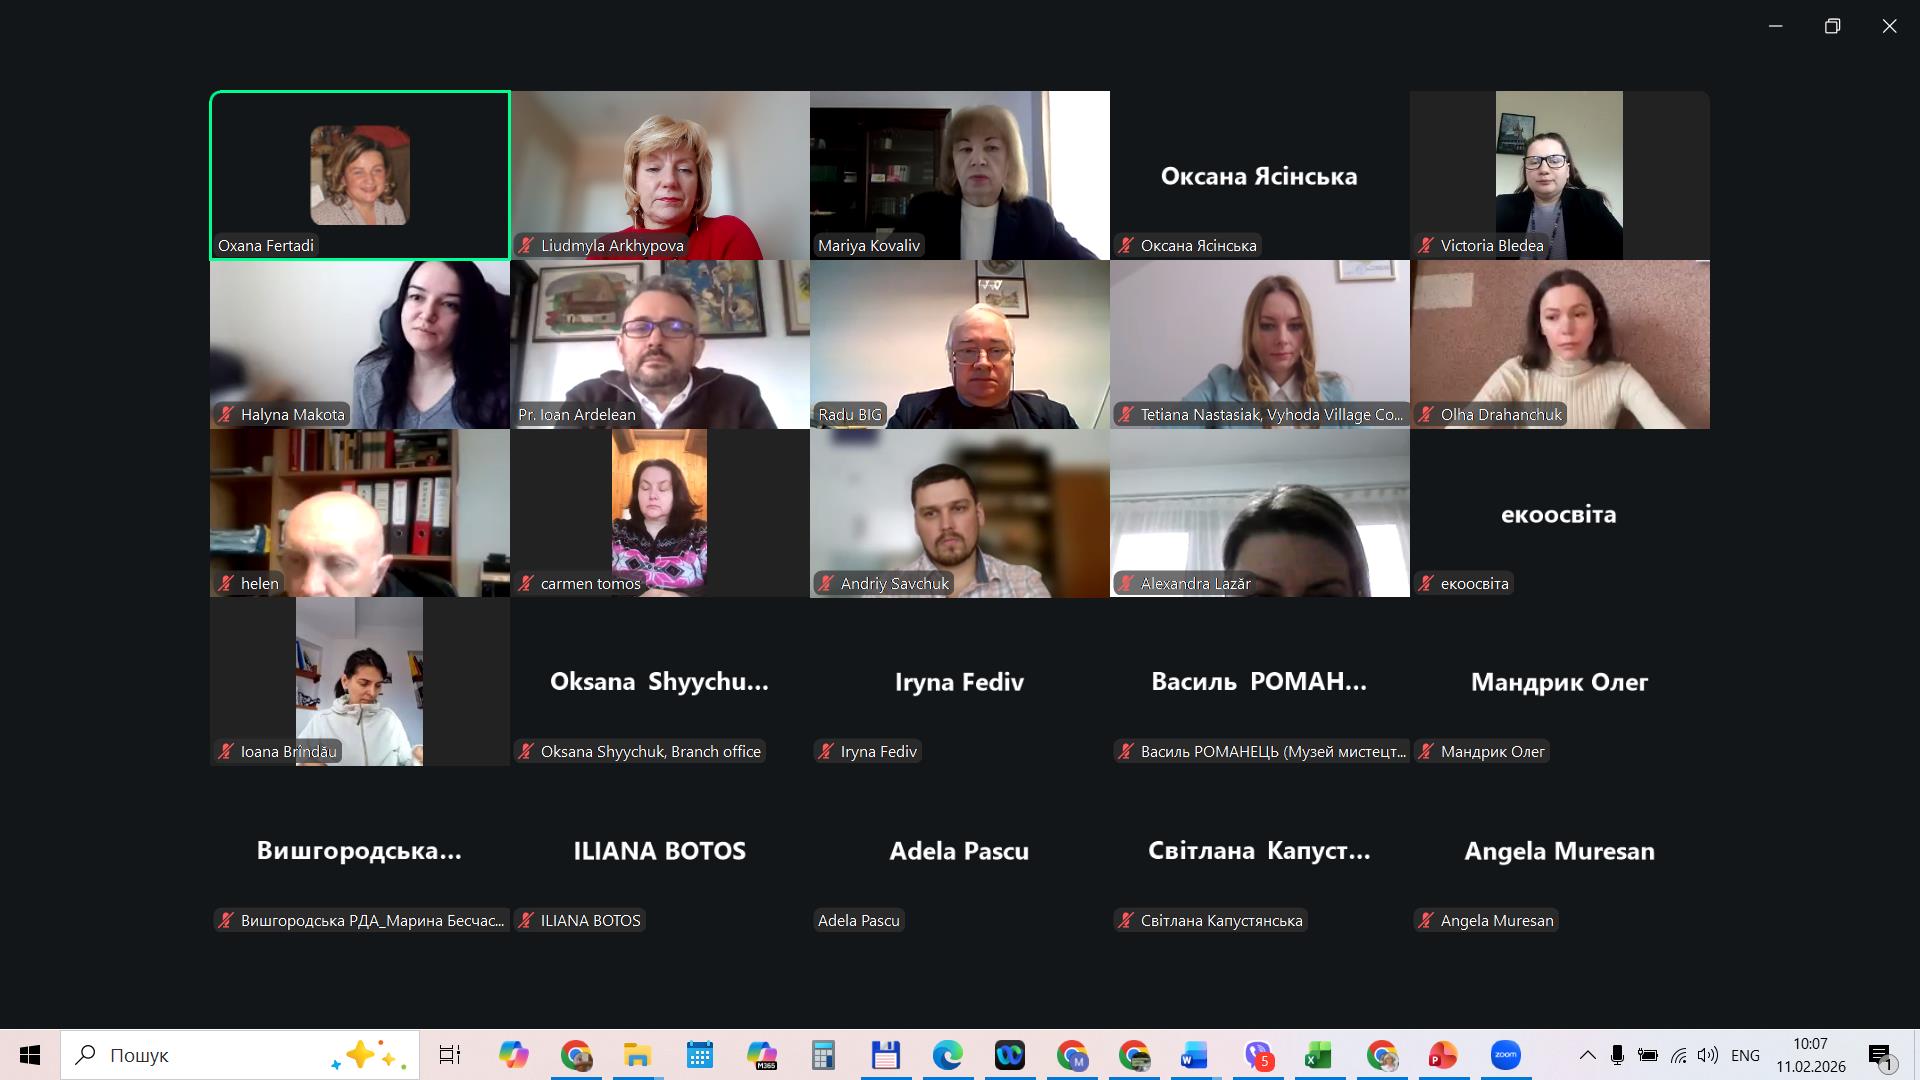Open the date and time flyout

[x=1810, y=1055]
